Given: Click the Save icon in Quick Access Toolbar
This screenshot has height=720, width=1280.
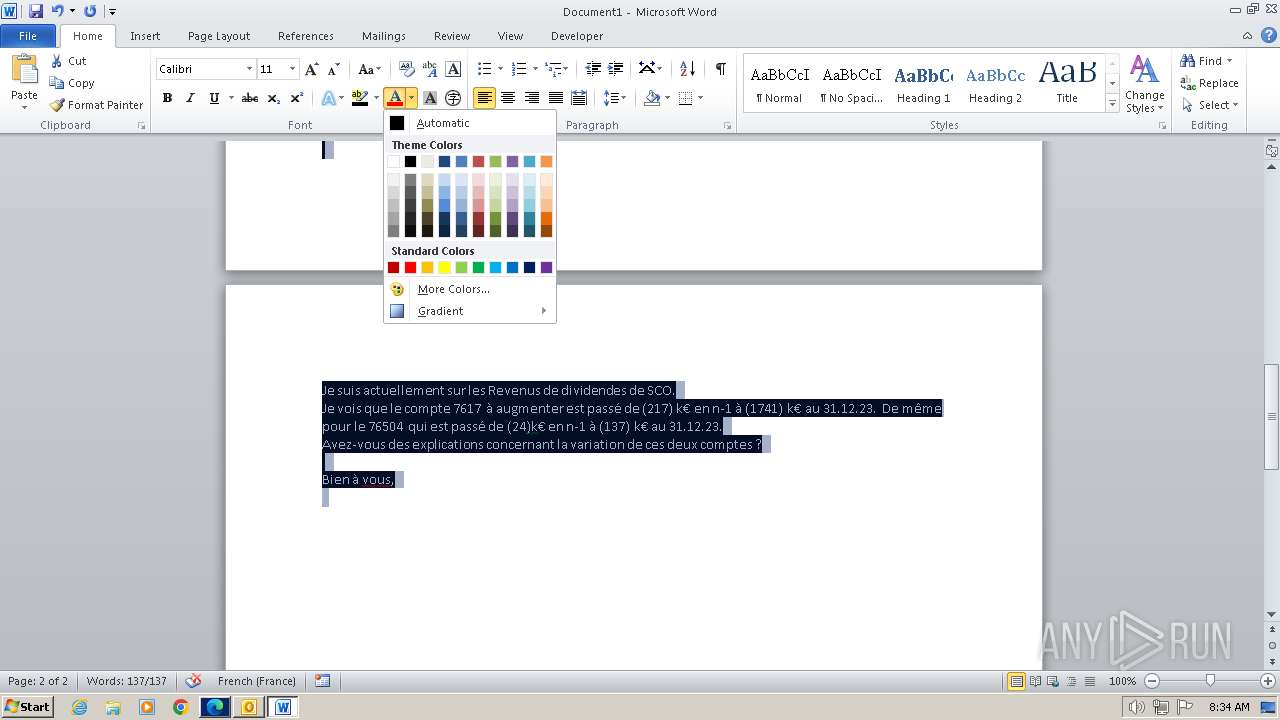Looking at the screenshot, I should click(x=36, y=11).
